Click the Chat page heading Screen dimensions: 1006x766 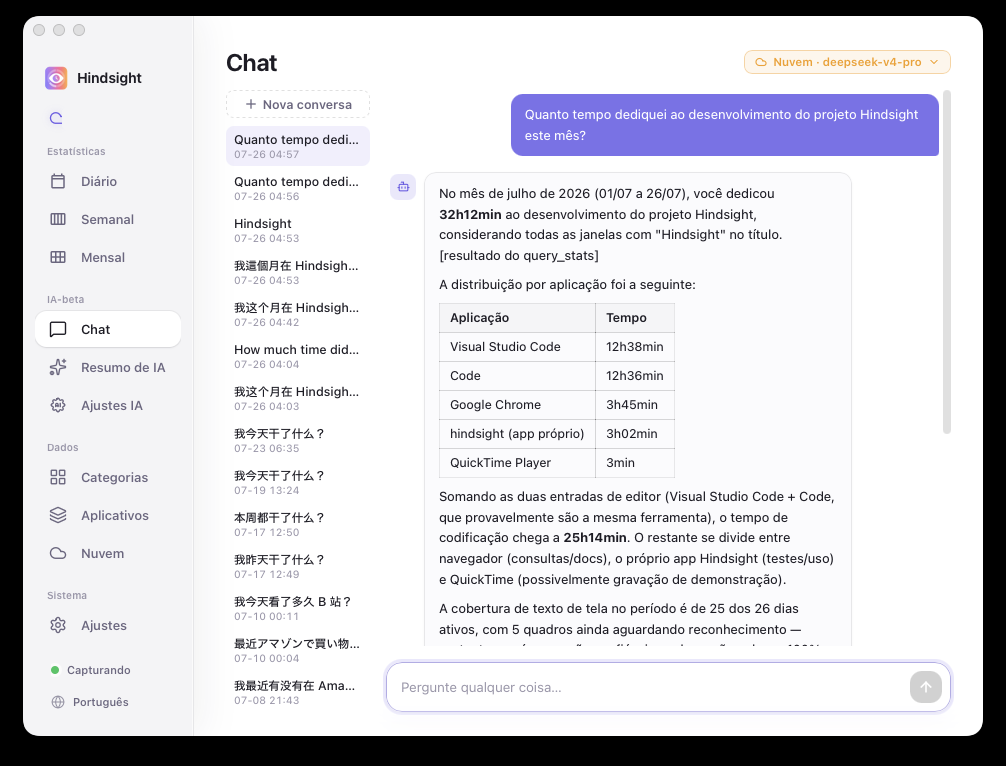point(252,63)
